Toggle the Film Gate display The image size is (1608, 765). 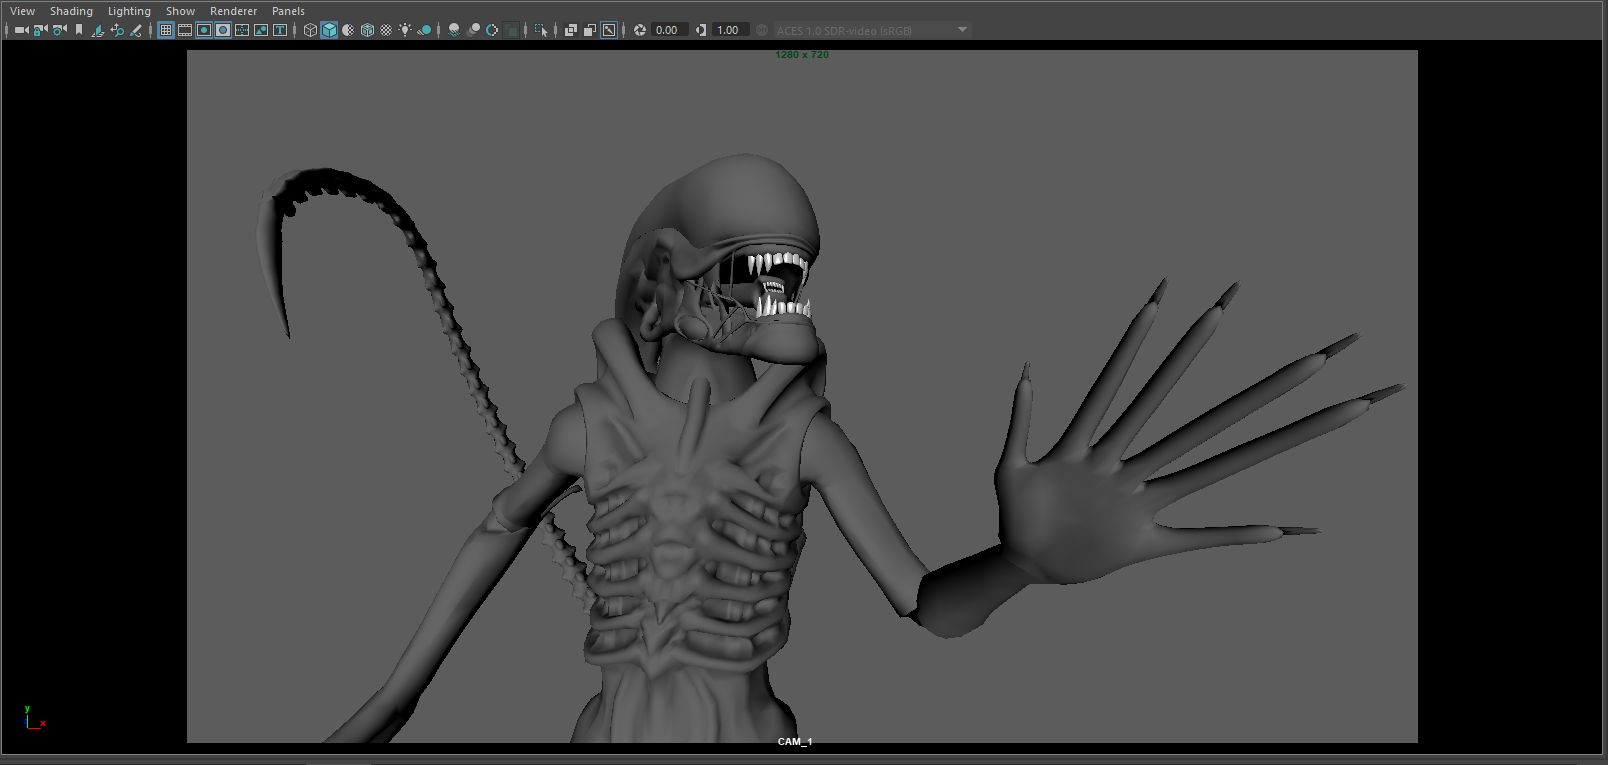pos(185,30)
